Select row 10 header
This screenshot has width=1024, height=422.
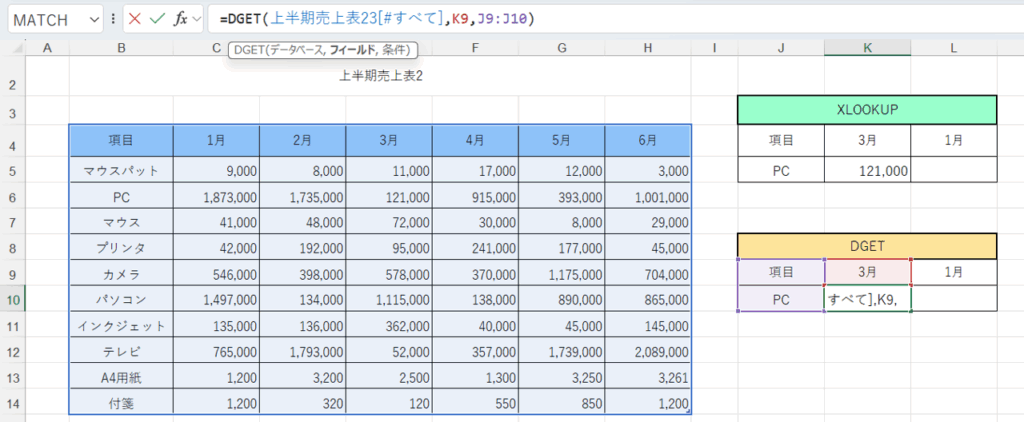click(x=15, y=299)
